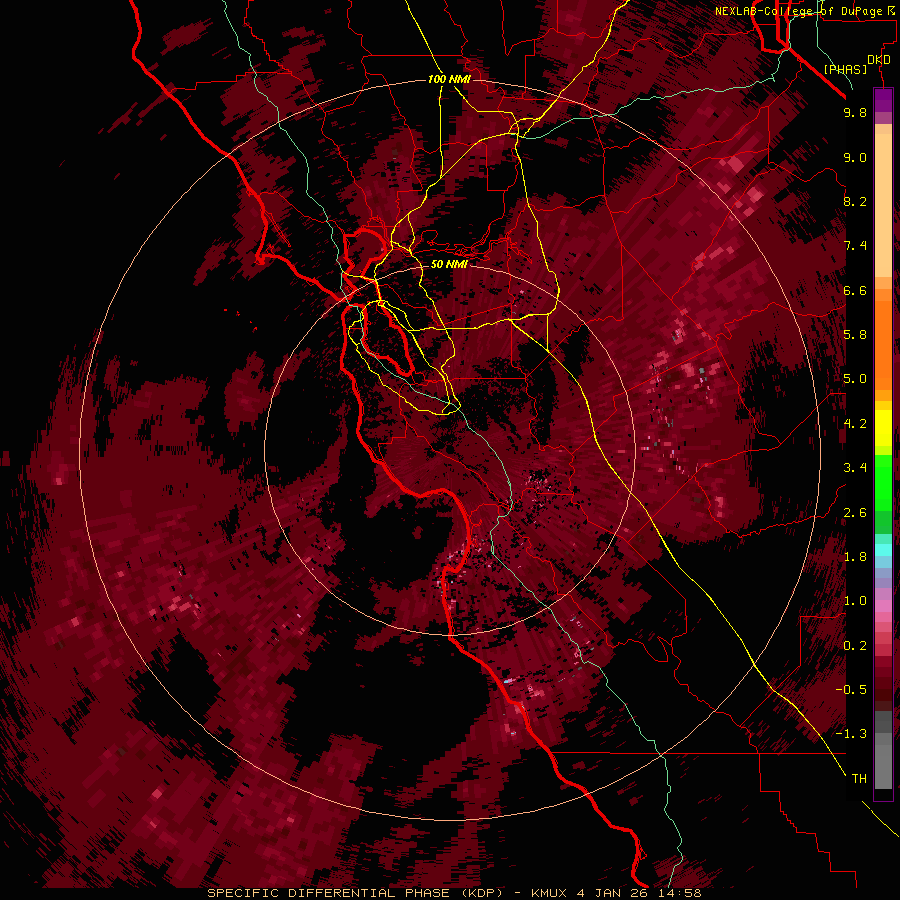Pick the pink segment of the color scale
900x900 pixels.
point(883,606)
